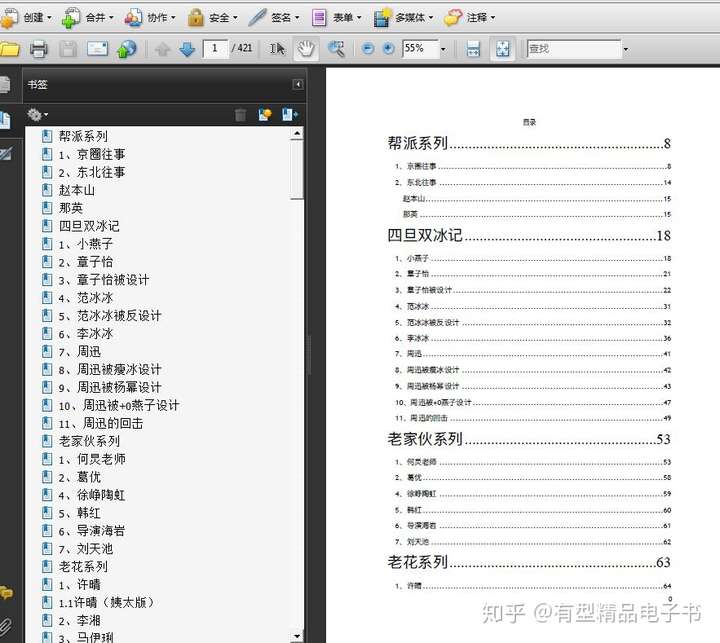The image size is (720, 643).
Task: Click the open file folder icon
Action: 9,48
